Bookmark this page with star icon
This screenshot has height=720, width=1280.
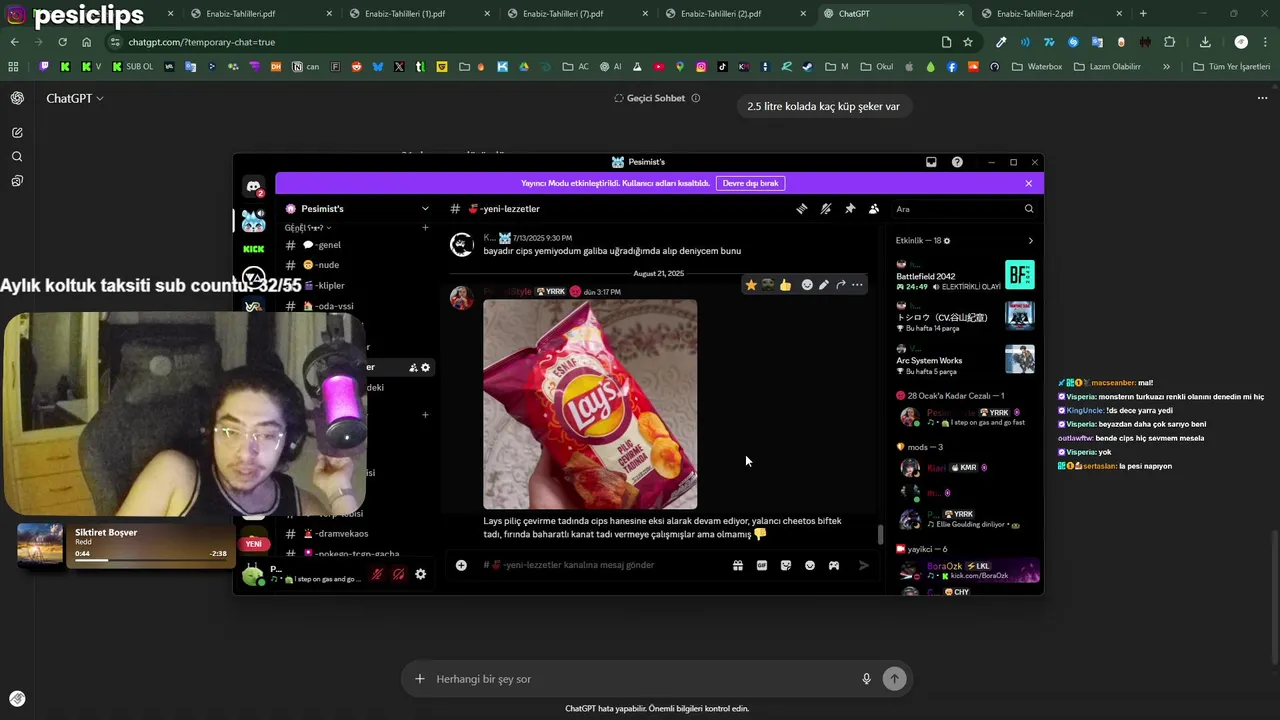[968, 42]
